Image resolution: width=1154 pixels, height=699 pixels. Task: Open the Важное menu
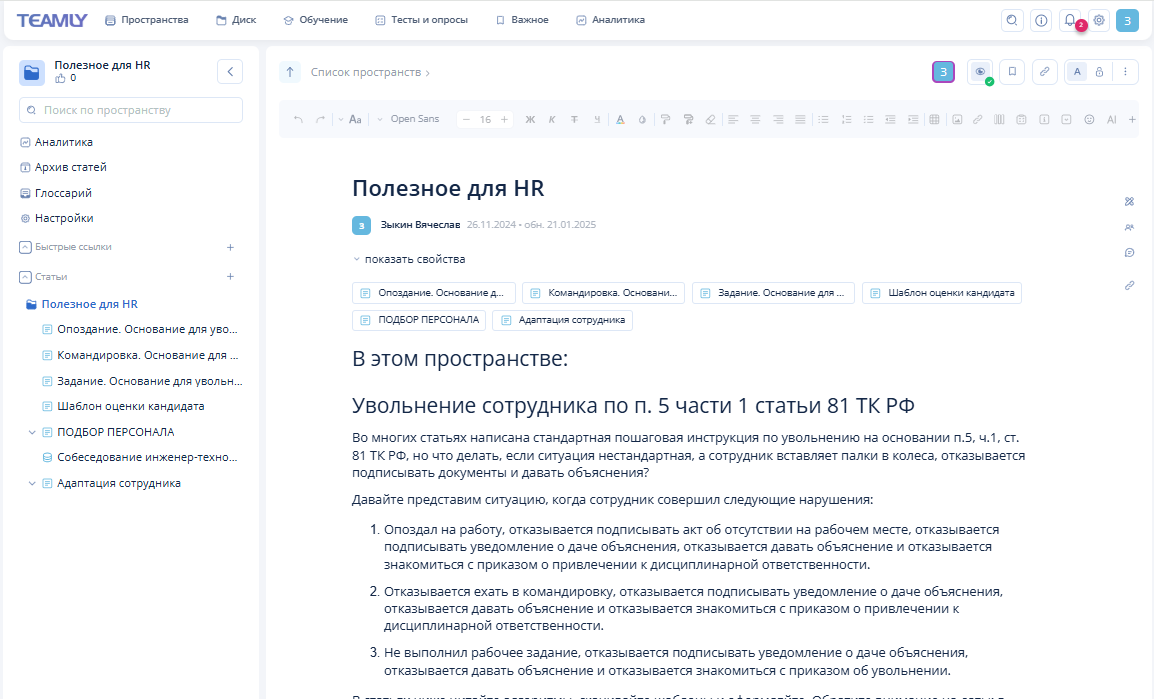point(522,20)
